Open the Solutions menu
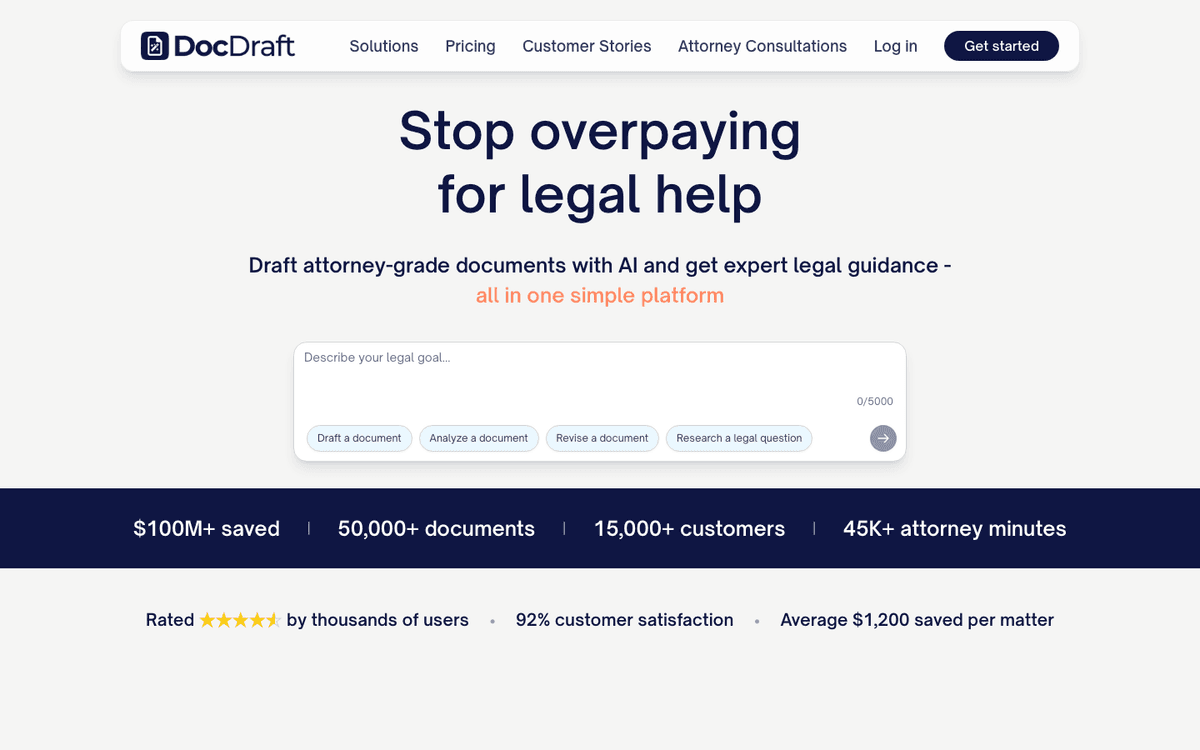Image resolution: width=1200 pixels, height=750 pixels. (384, 46)
